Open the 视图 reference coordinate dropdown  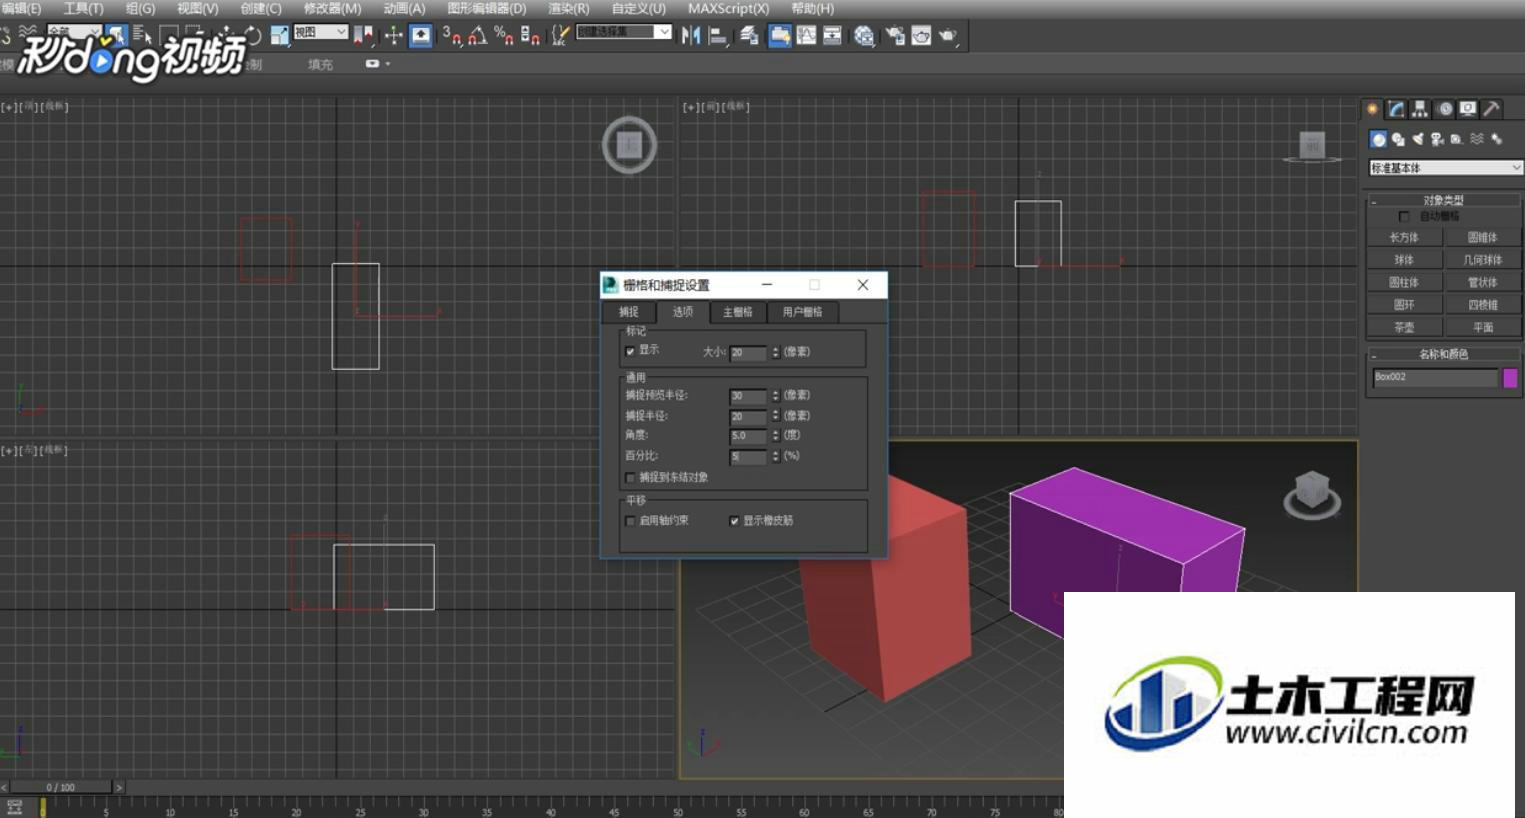[320, 32]
